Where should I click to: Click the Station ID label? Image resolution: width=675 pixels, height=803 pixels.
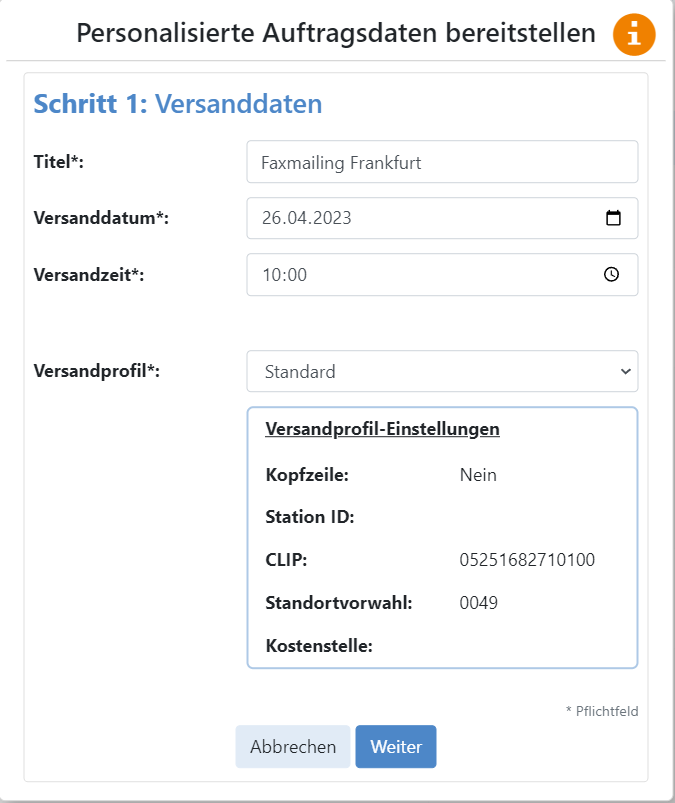pos(310,517)
